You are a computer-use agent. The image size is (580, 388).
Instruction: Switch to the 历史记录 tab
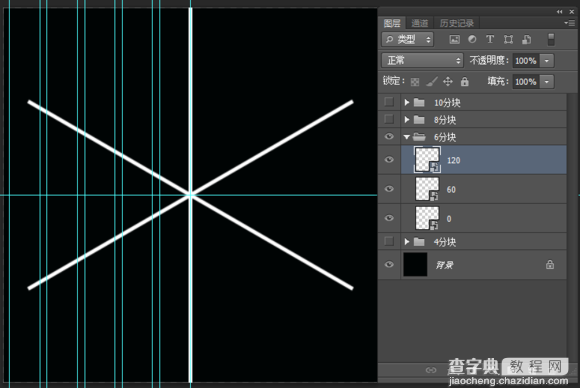click(457, 23)
